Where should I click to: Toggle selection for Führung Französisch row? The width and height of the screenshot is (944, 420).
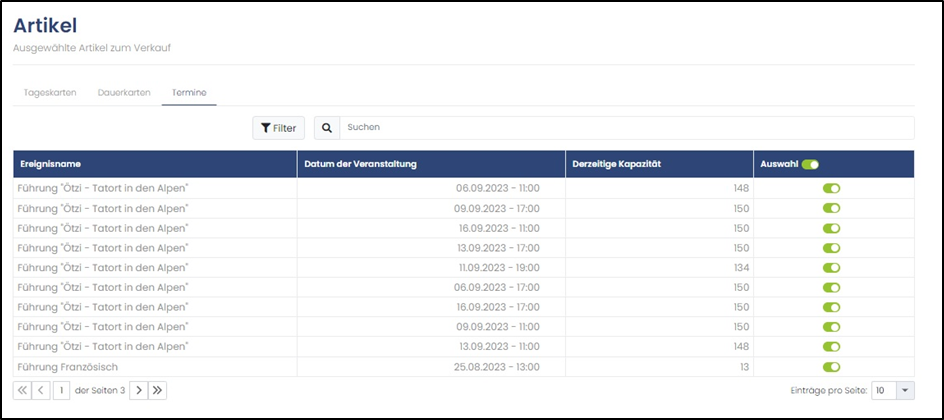tap(831, 366)
